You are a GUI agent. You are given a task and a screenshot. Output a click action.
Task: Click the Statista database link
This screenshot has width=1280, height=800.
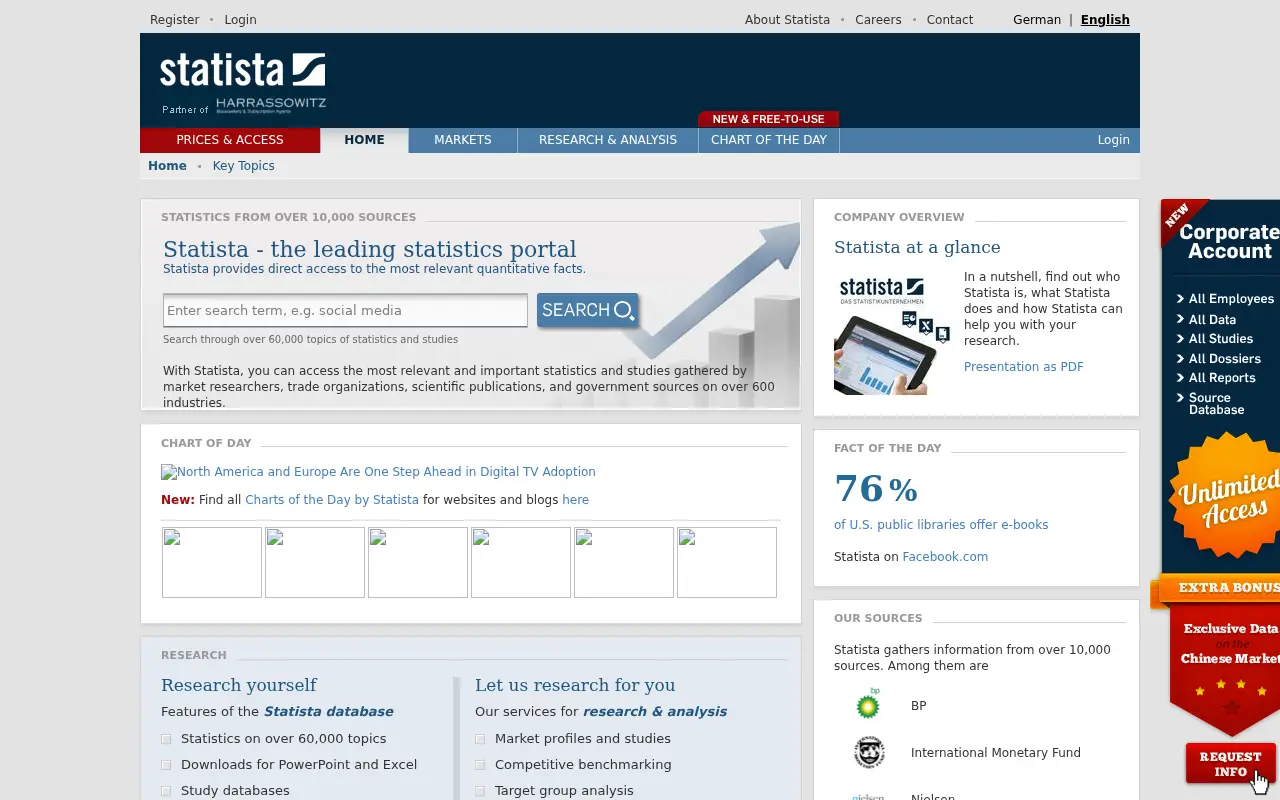[x=328, y=711]
